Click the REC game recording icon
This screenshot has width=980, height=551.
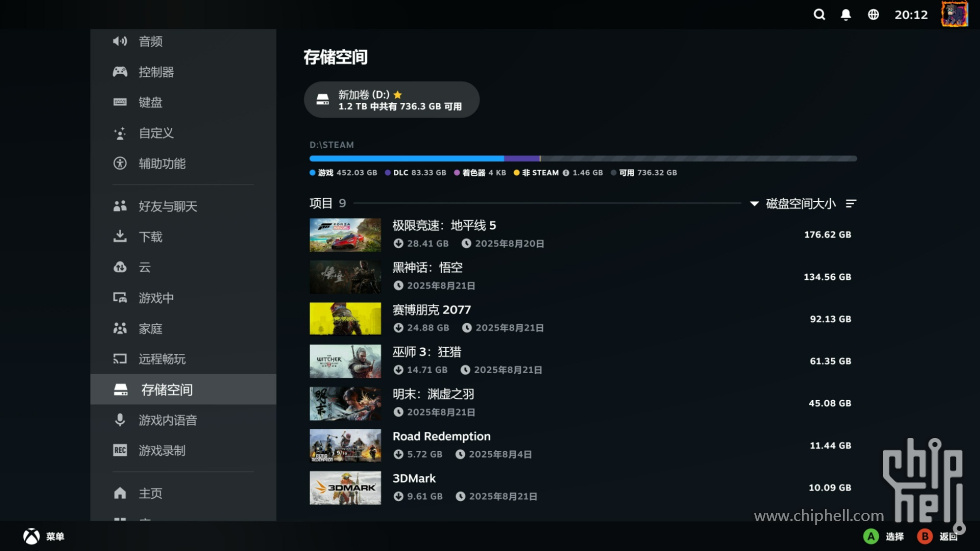pyautogui.click(x=120, y=450)
